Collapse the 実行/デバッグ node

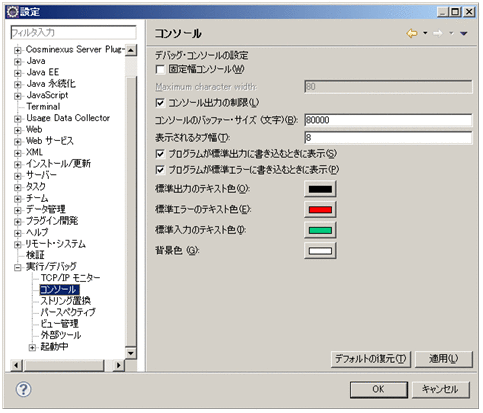pyautogui.click(x=17, y=267)
